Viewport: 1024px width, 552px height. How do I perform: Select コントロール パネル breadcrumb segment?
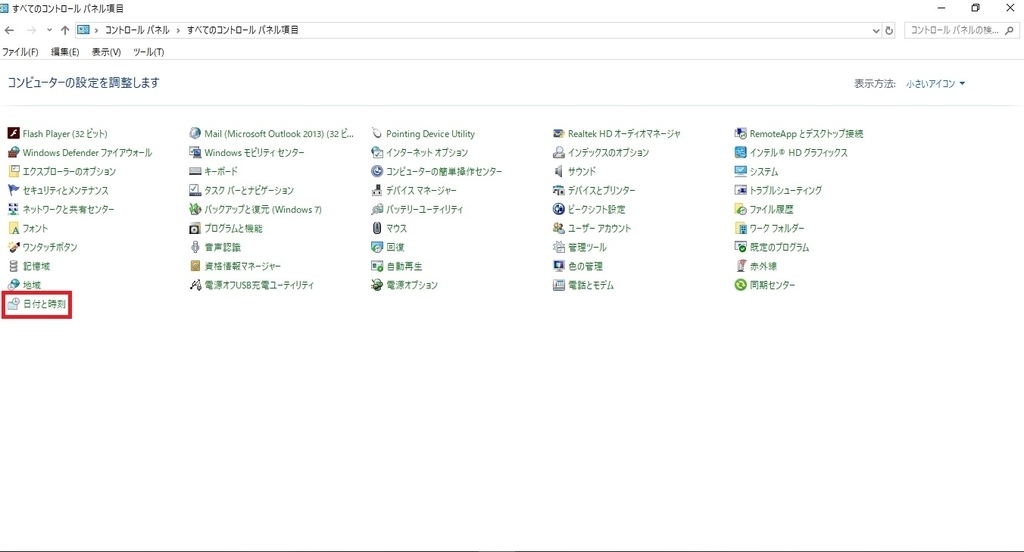pos(137,30)
